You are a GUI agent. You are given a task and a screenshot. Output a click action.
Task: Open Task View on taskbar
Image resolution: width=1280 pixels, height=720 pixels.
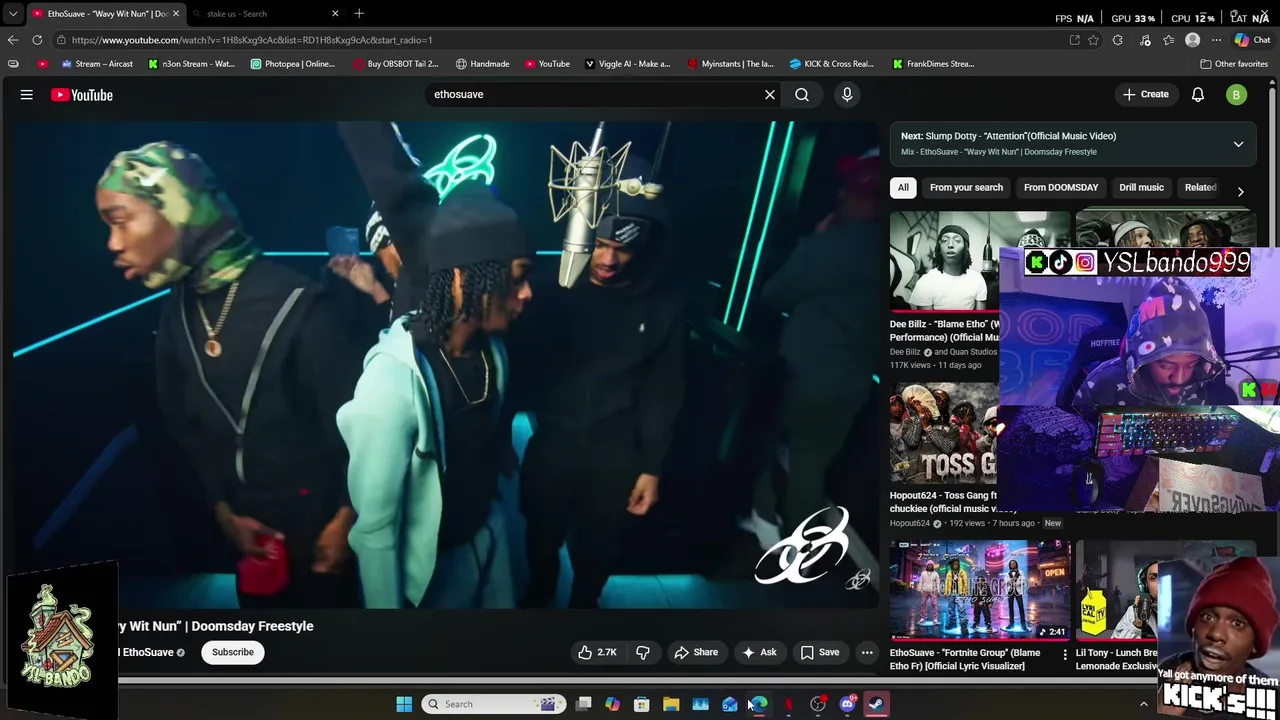pos(584,704)
